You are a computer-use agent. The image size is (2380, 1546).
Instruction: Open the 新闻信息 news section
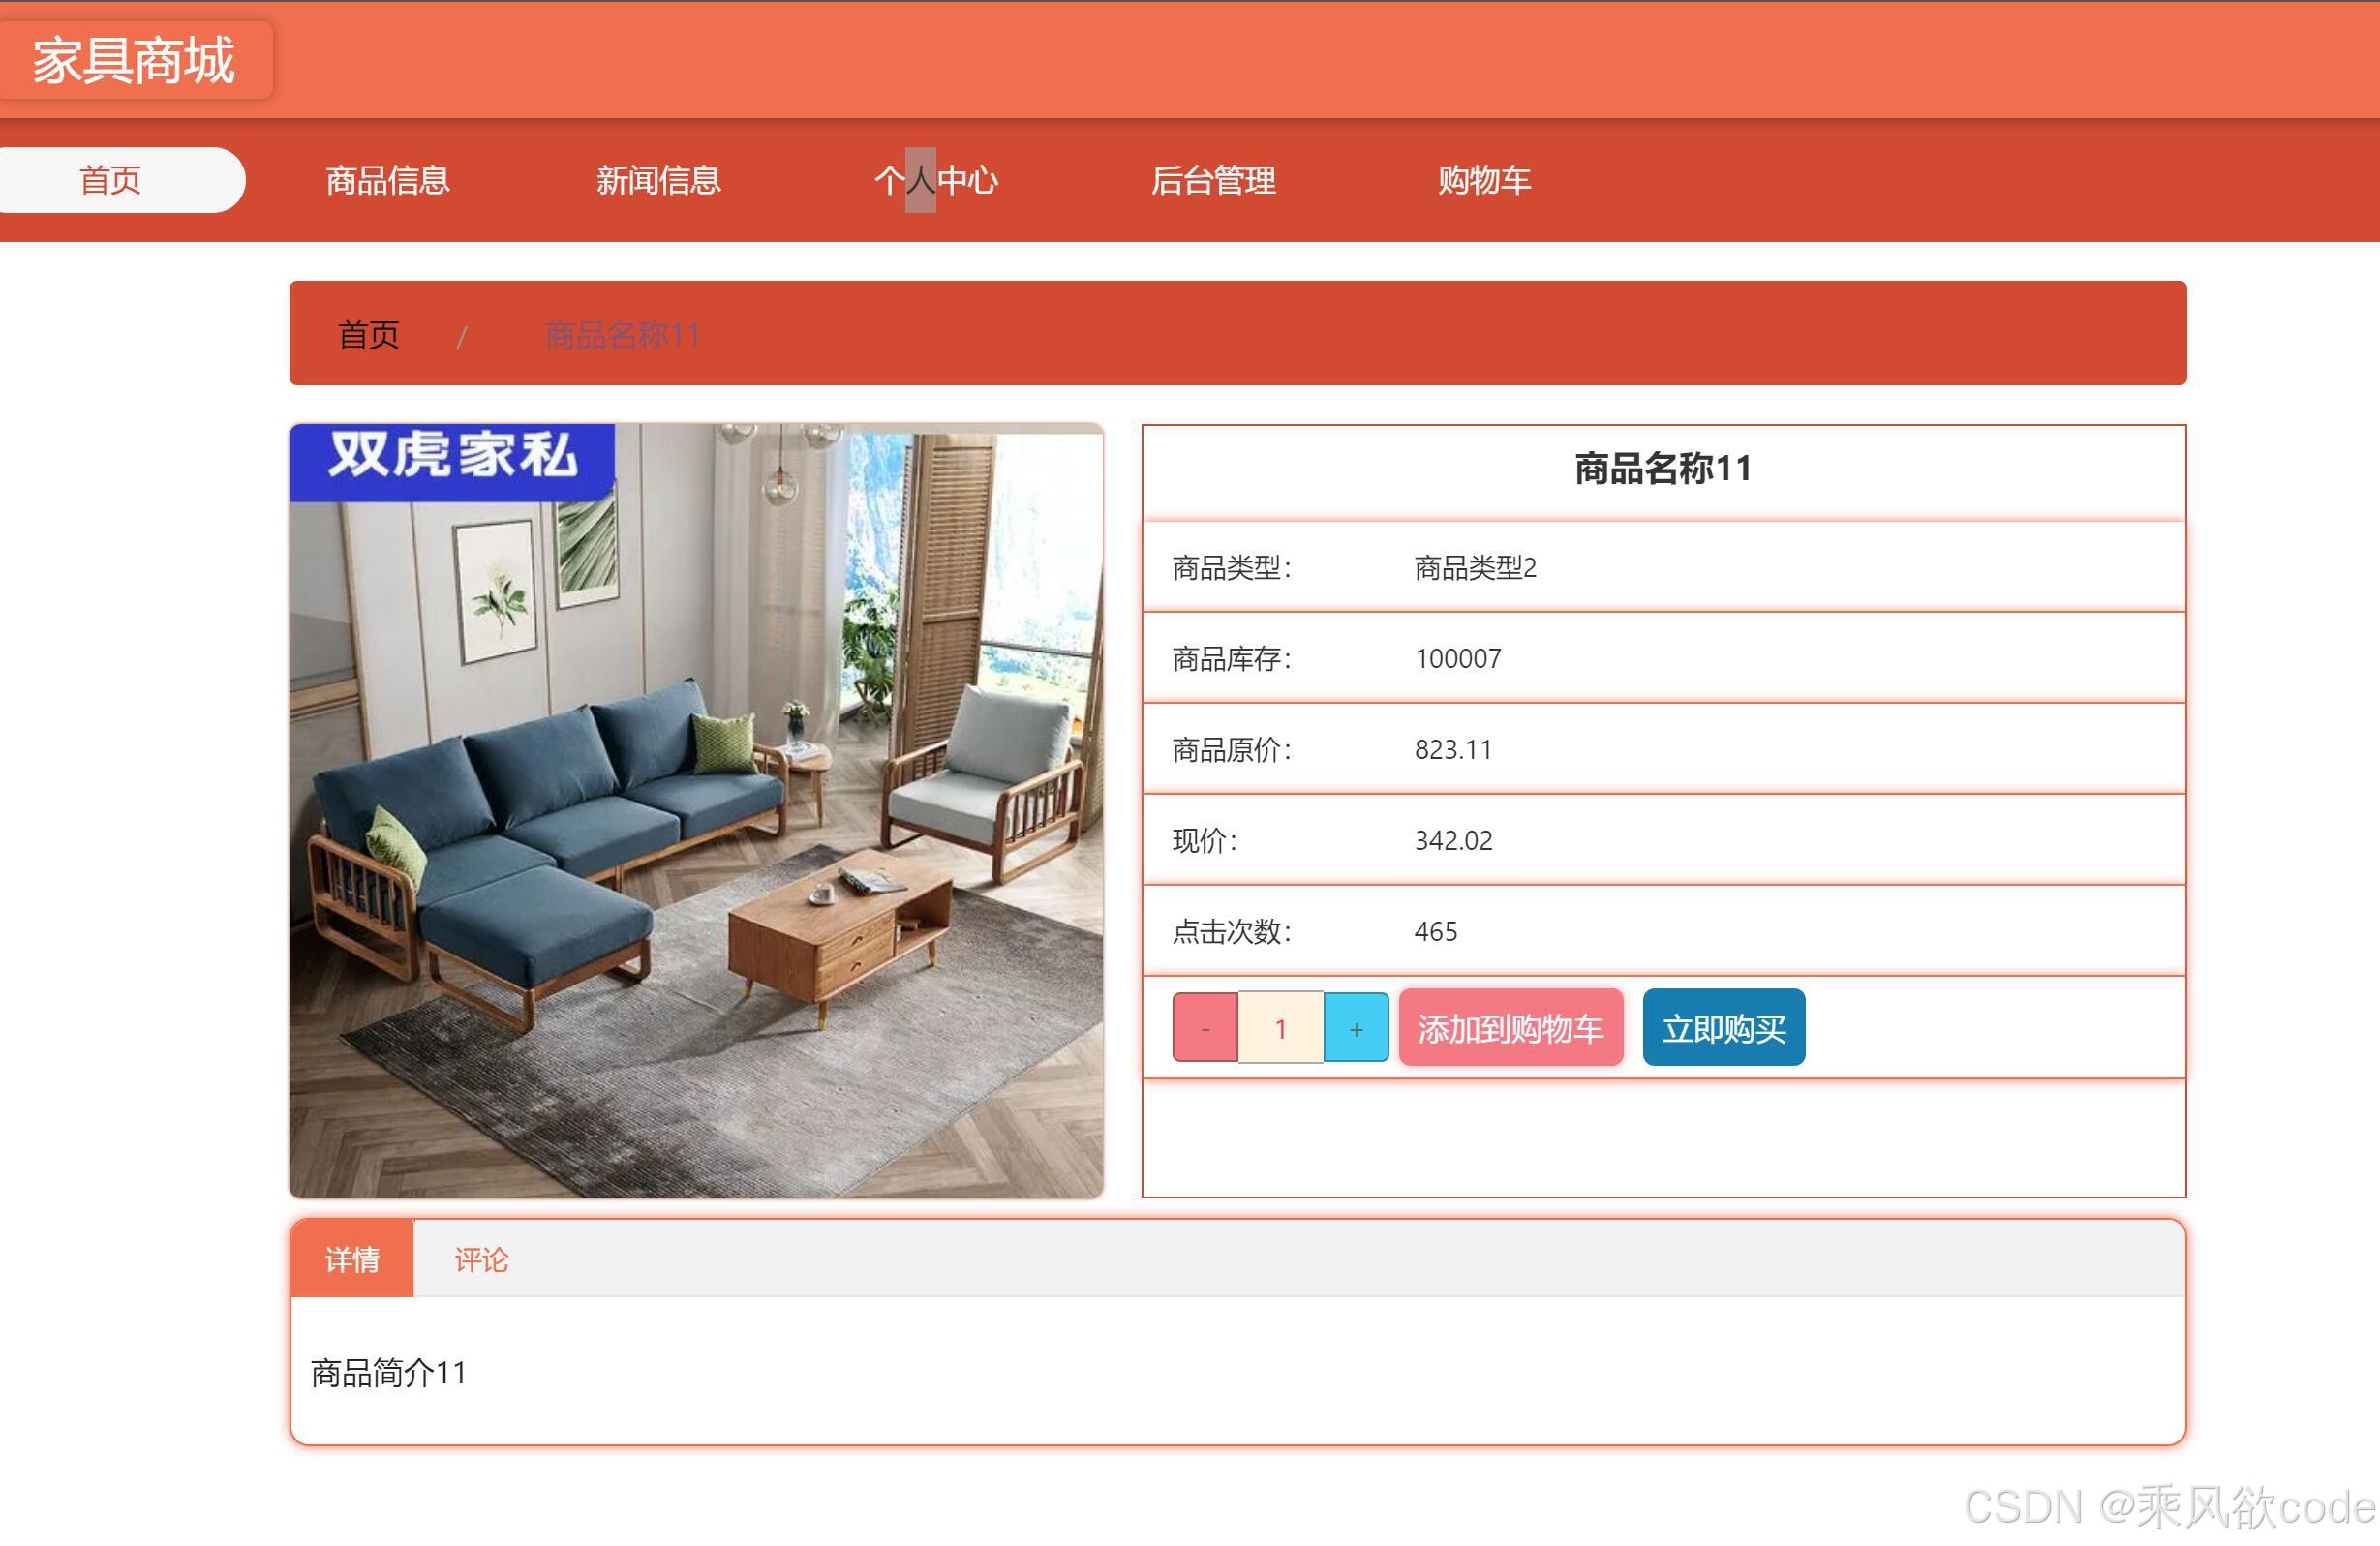pyautogui.click(x=660, y=180)
